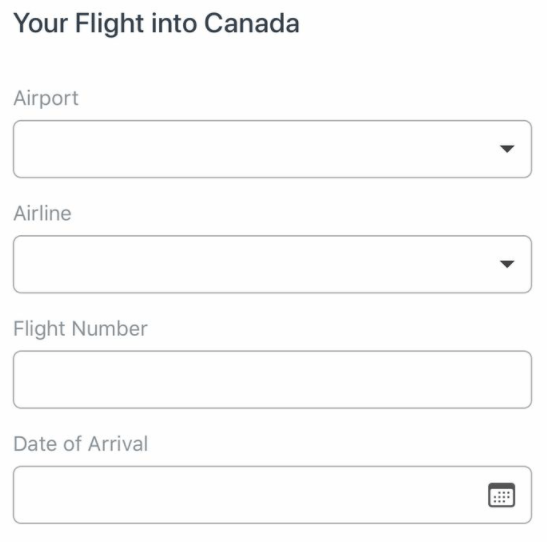Expand the list of arrival airports
The image size is (547, 542).
pos(272,149)
